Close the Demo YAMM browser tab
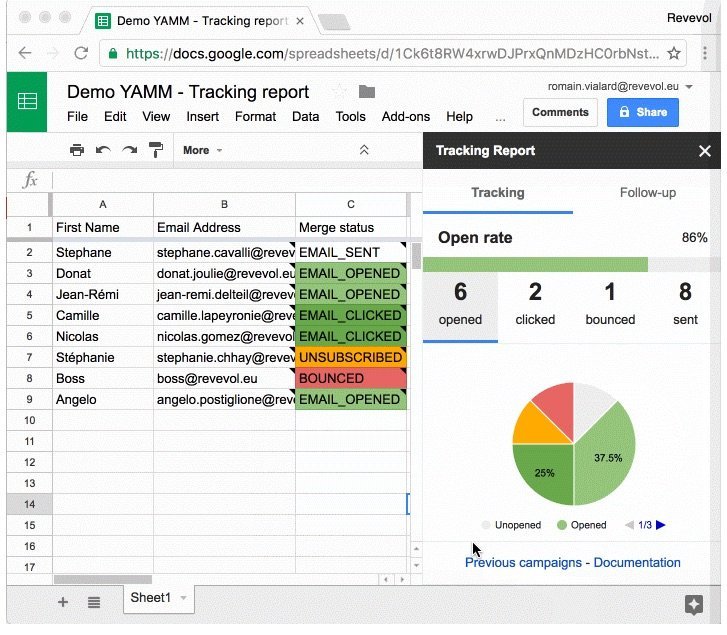 tap(300, 21)
